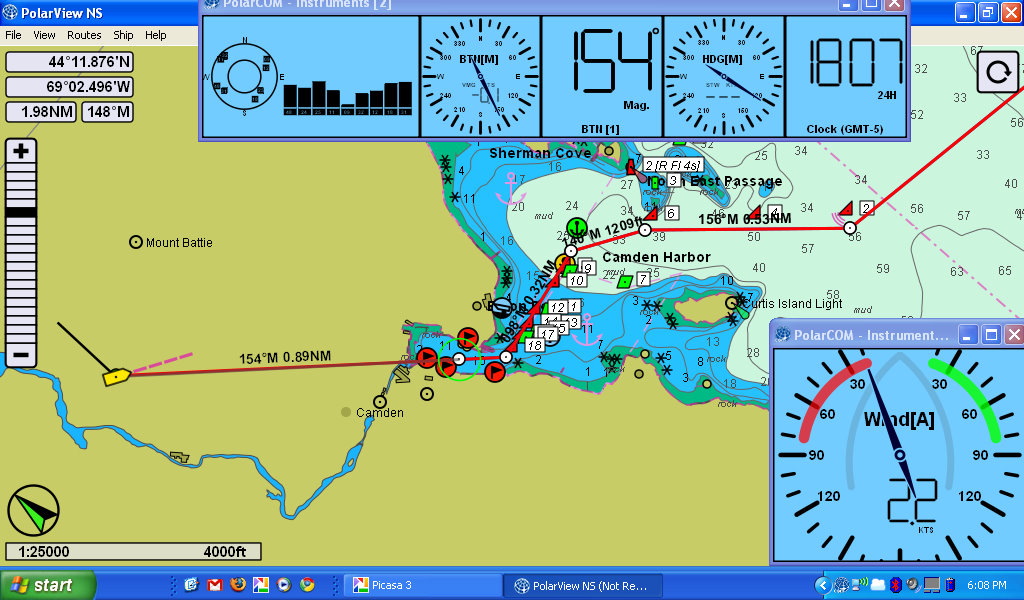Click the green buoy labeled 7
Screen dimensions: 1024x600
(x=625, y=281)
